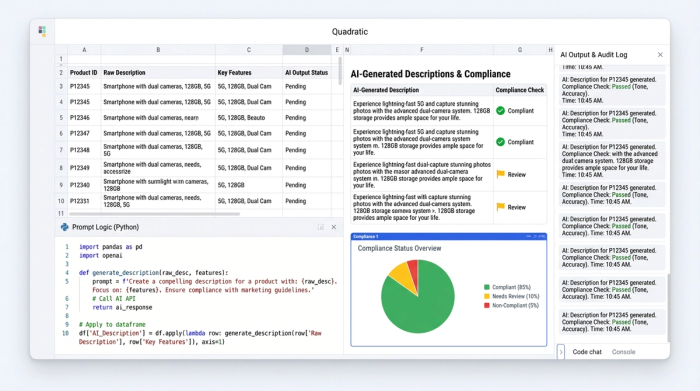
Task: Close the Prompt Logic (Python) editor
Action: click(x=333, y=227)
